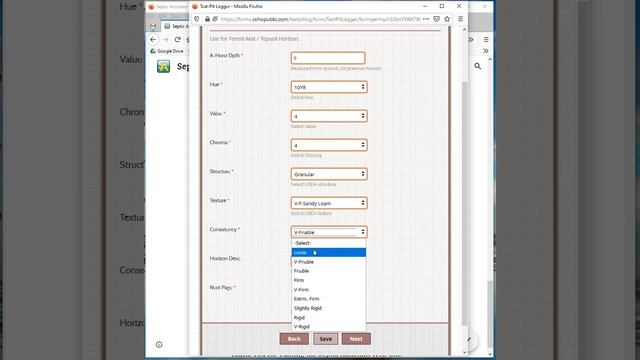Select Rigid from the Consistency list

coord(329,318)
